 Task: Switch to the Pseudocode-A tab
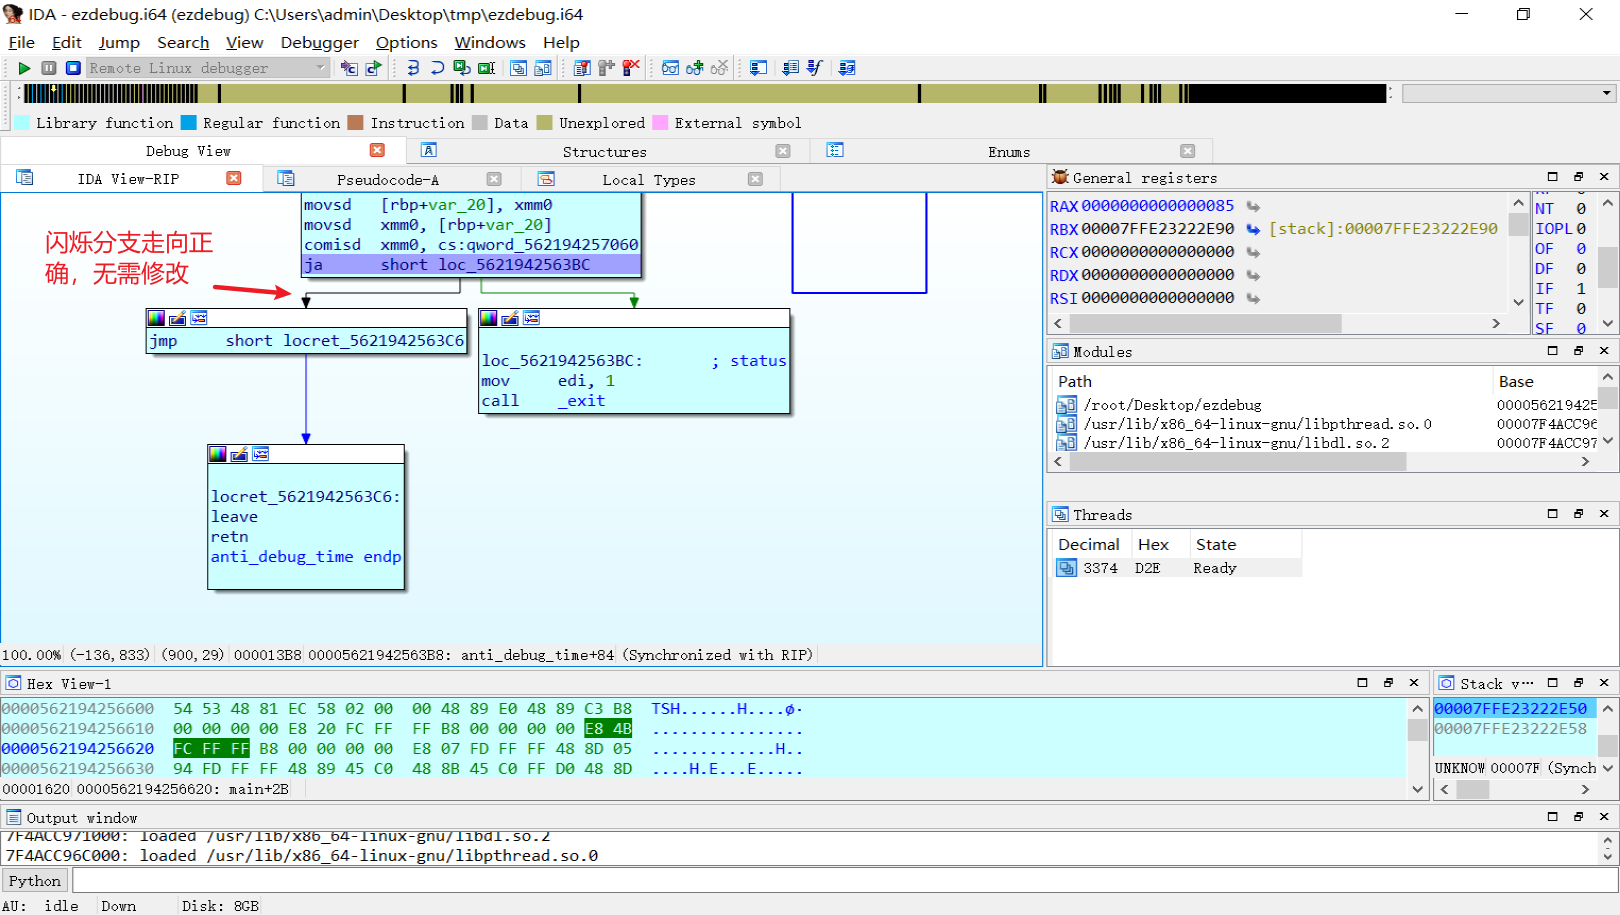[x=388, y=179]
